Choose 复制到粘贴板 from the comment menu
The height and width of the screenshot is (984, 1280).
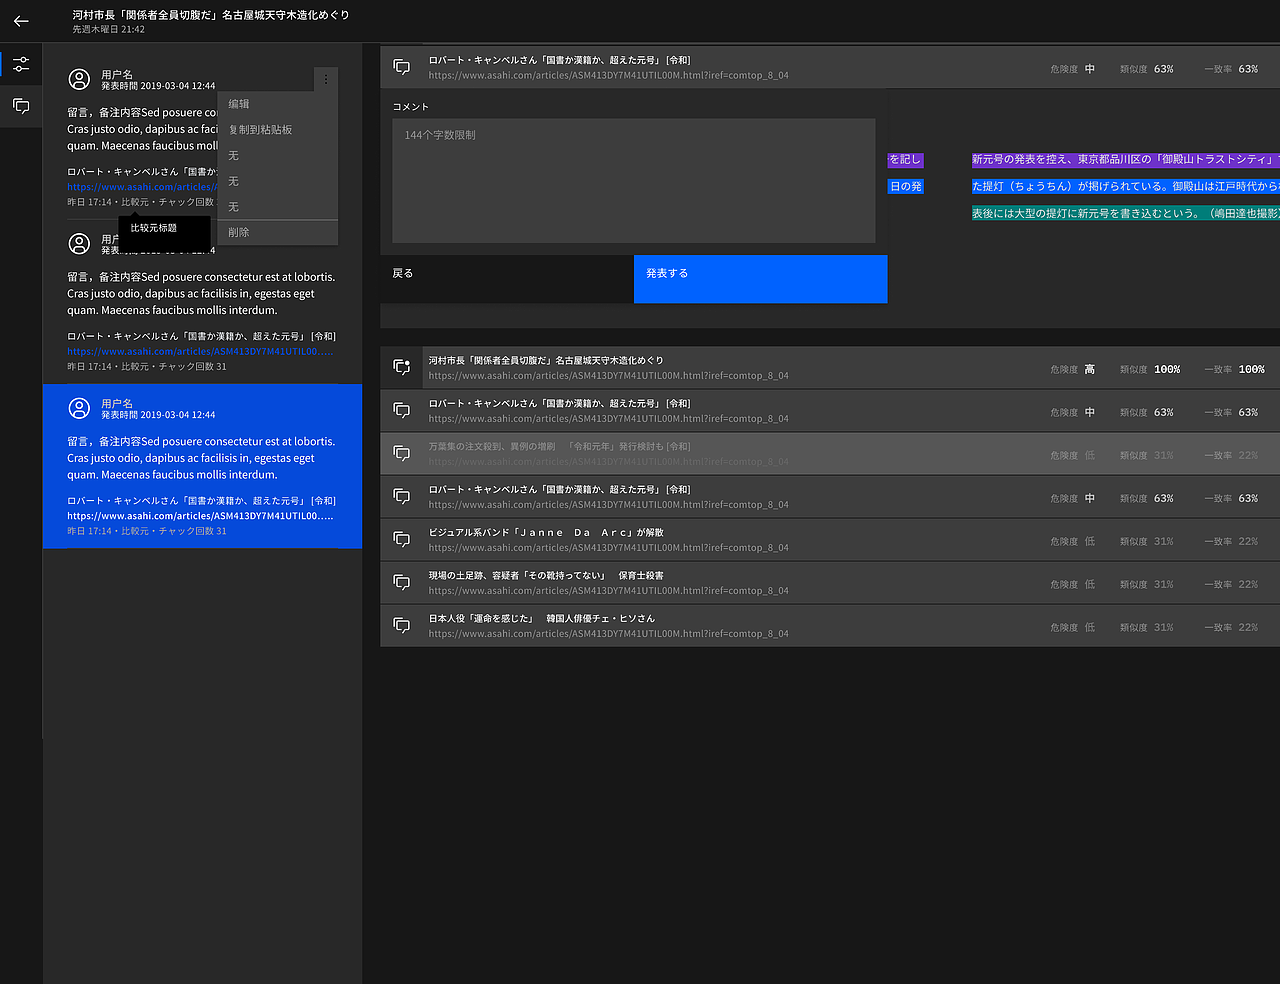277,130
